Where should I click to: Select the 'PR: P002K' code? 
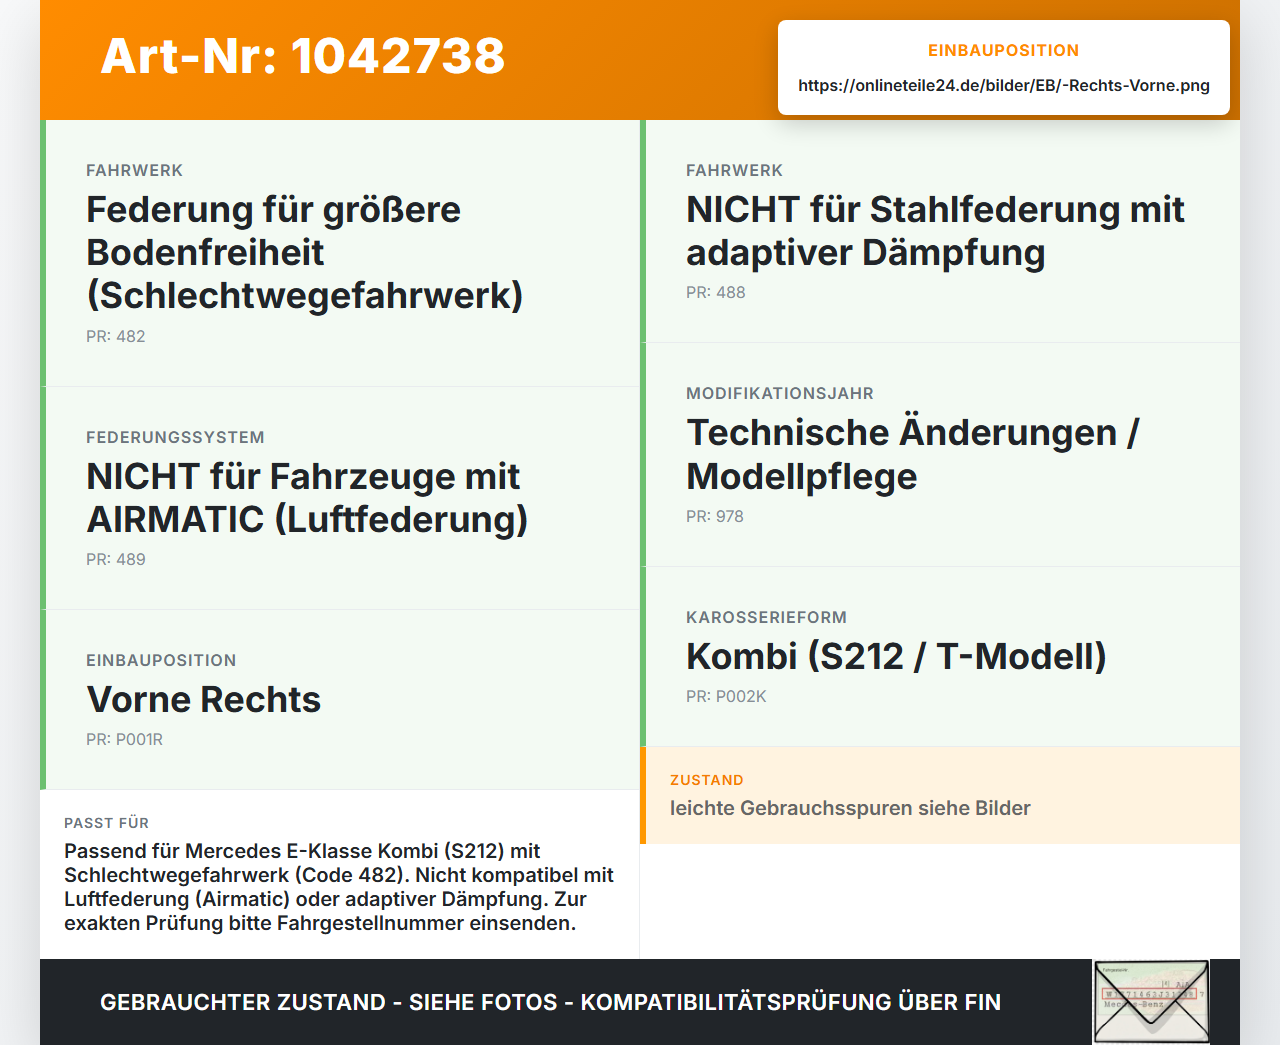pos(726,696)
